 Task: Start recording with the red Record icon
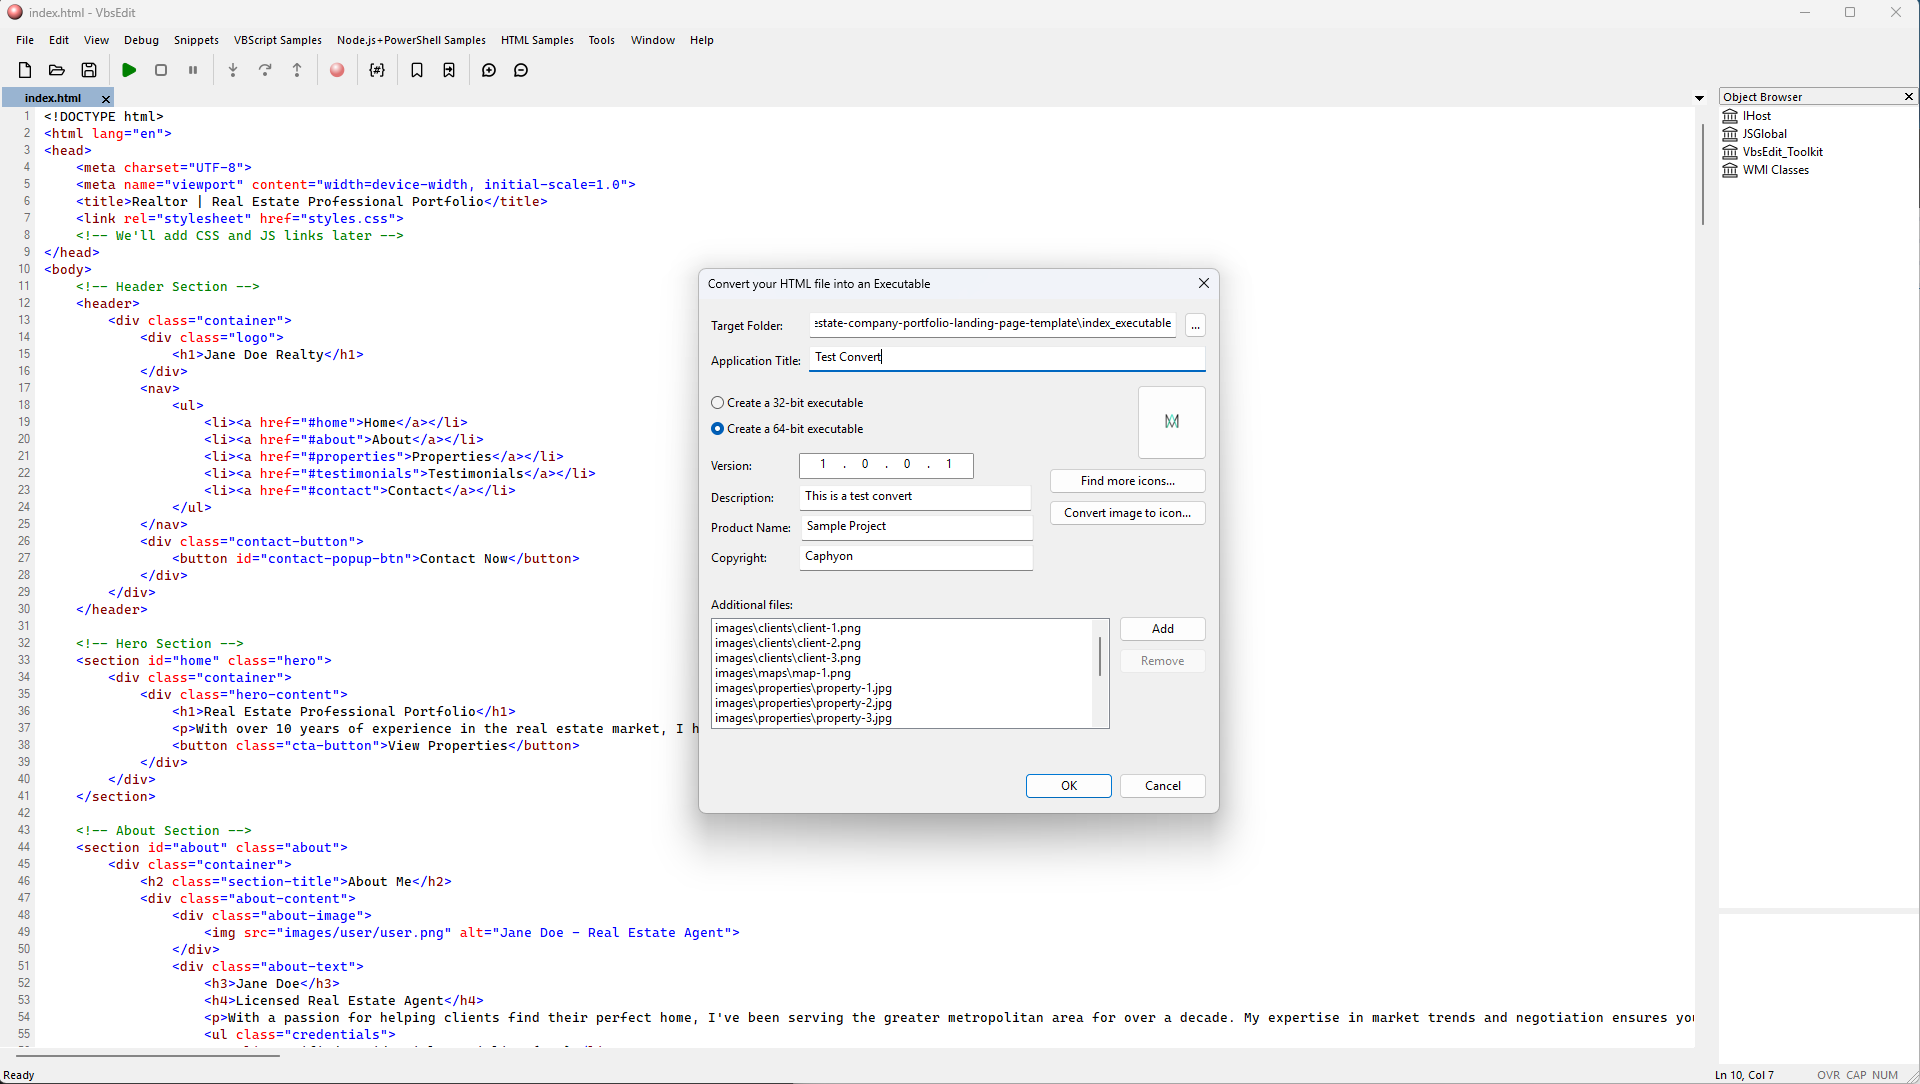coord(337,70)
